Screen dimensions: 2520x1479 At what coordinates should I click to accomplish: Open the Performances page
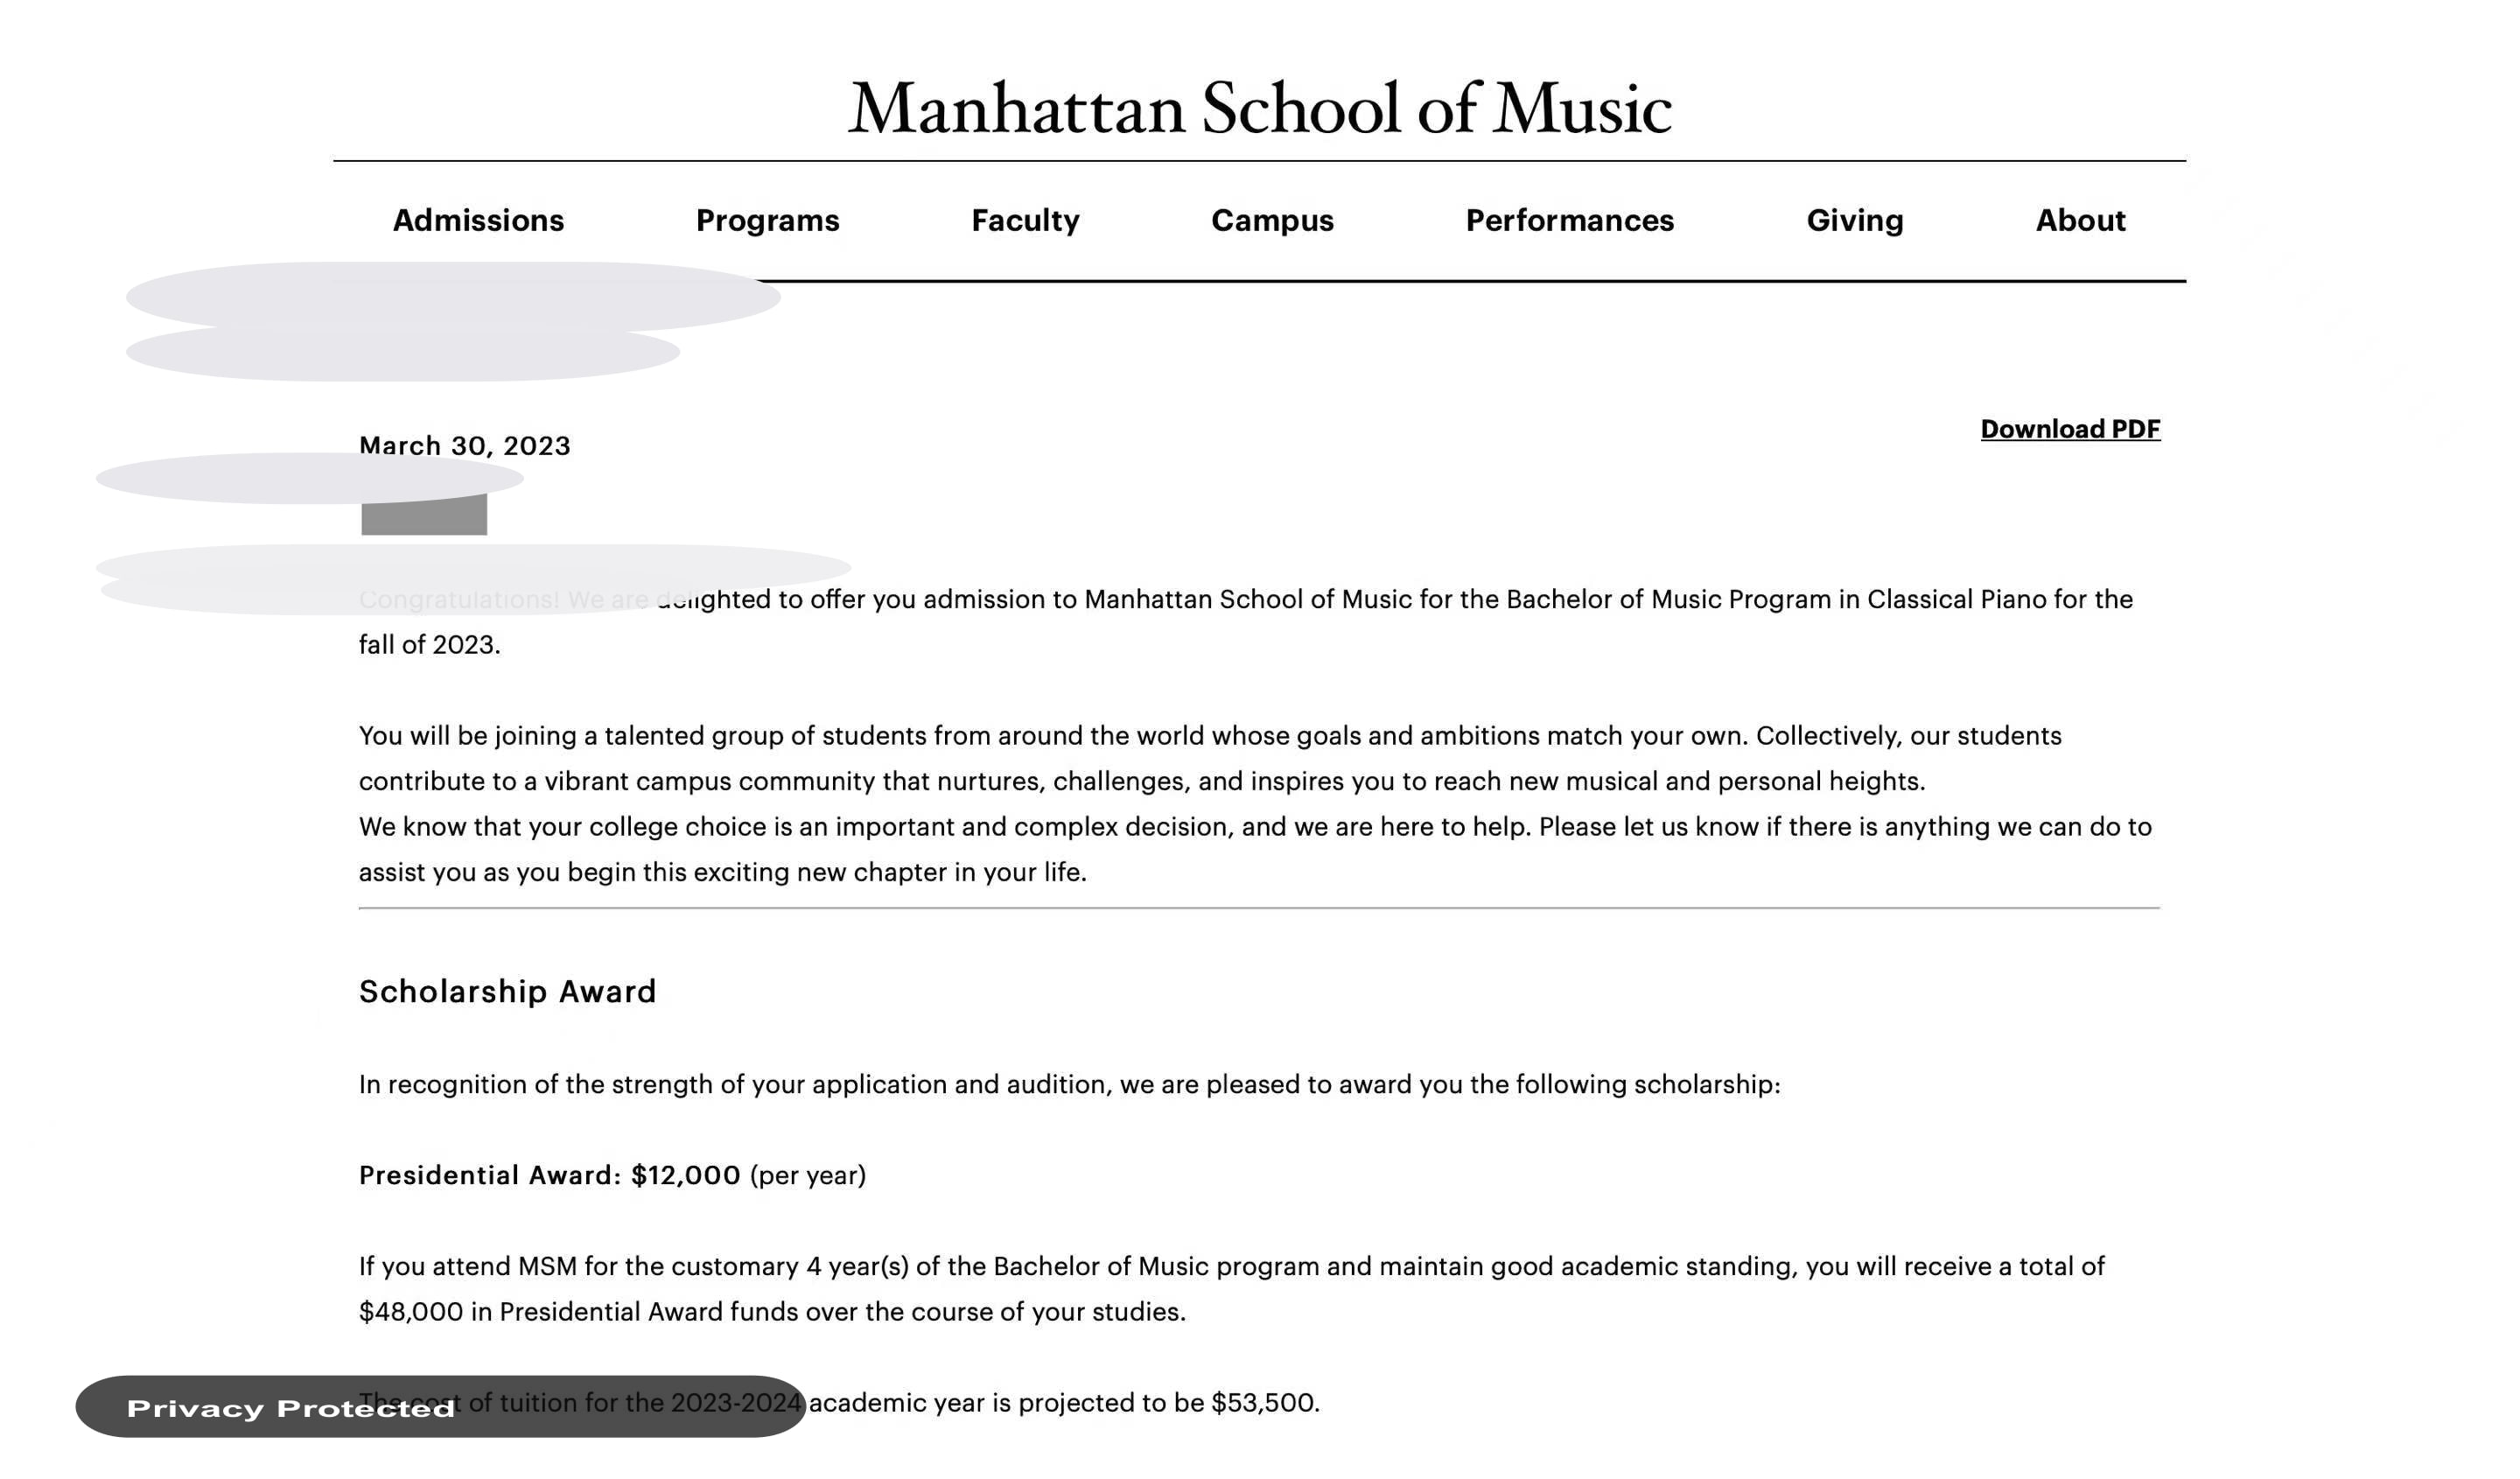(x=1569, y=220)
